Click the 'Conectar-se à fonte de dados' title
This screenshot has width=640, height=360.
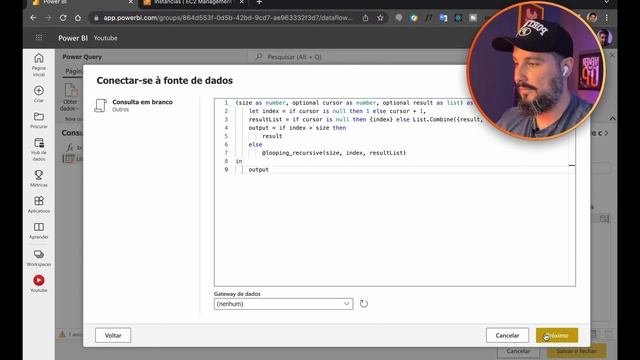[164, 80]
